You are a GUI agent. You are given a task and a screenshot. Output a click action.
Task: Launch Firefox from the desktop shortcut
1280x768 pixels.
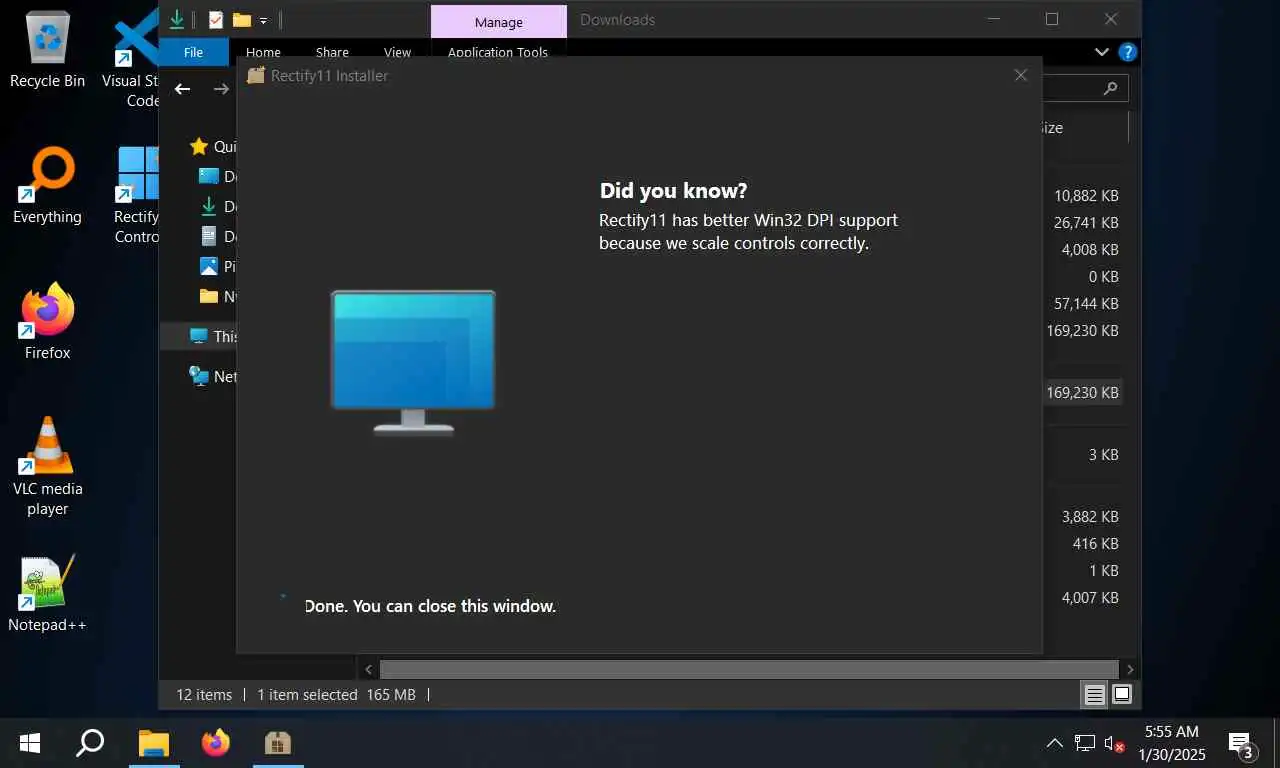pyautogui.click(x=47, y=322)
